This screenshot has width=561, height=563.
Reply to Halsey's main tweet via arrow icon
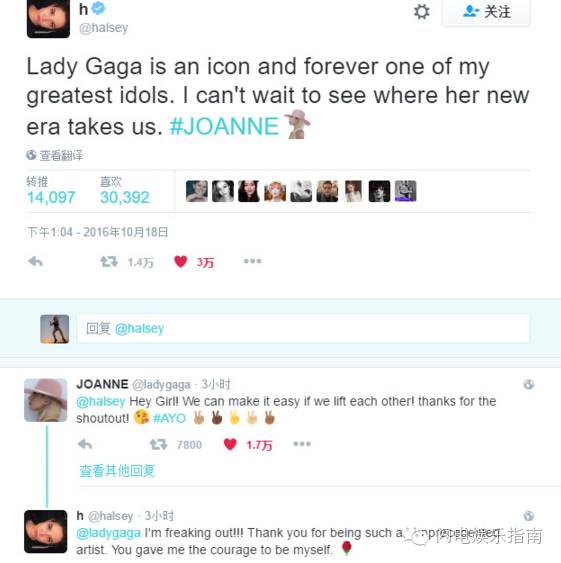point(36,261)
